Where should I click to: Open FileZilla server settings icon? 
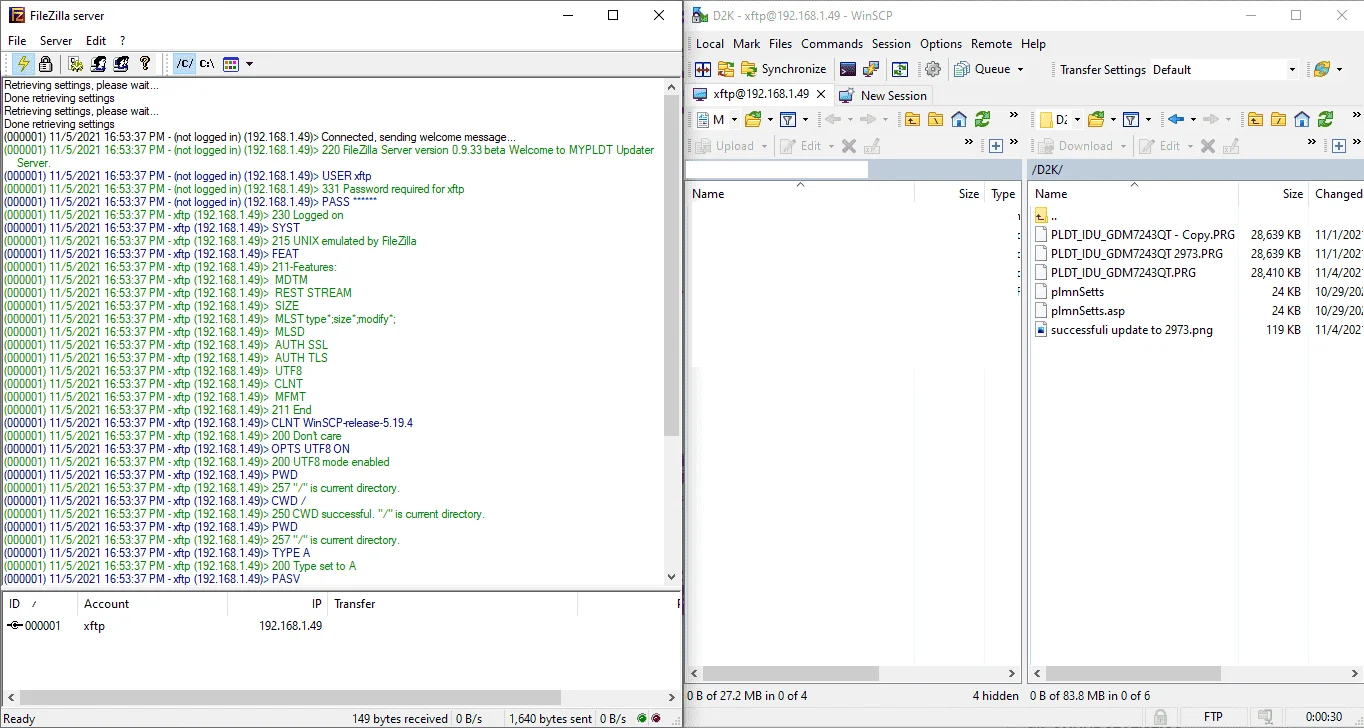76,64
